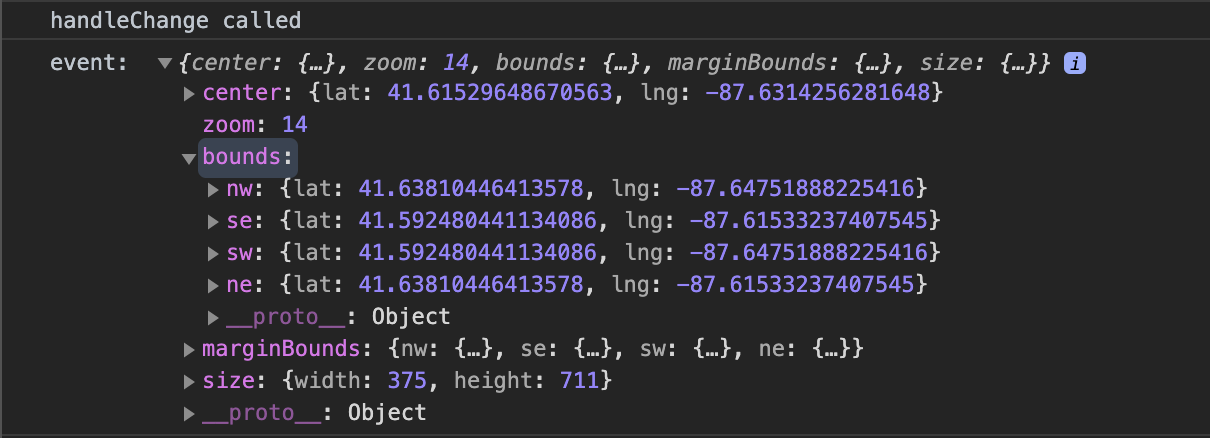The height and width of the screenshot is (438, 1210).
Task: Click the zoom: 14 property row
Action: pos(254,125)
